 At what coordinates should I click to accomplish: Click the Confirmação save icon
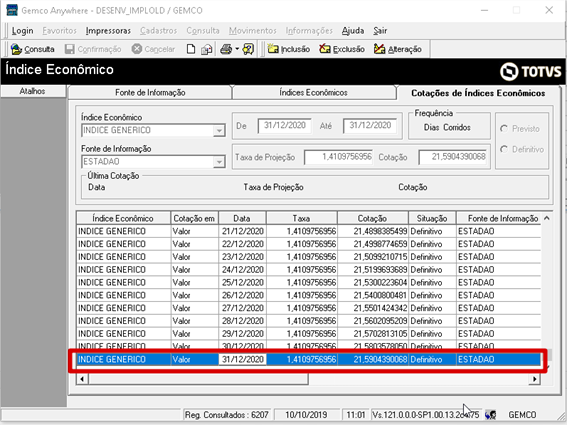[x=69, y=49]
